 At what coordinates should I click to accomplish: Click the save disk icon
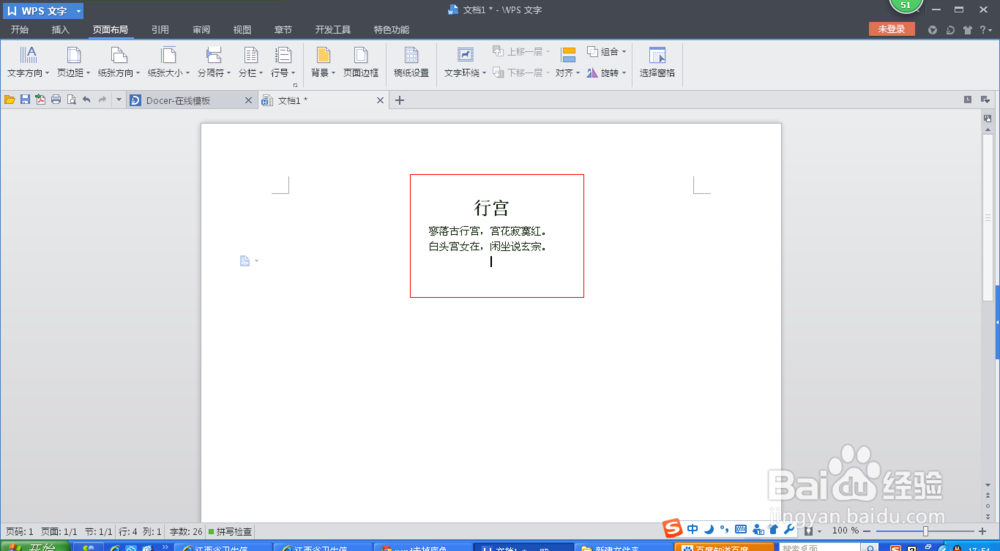pos(25,100)
